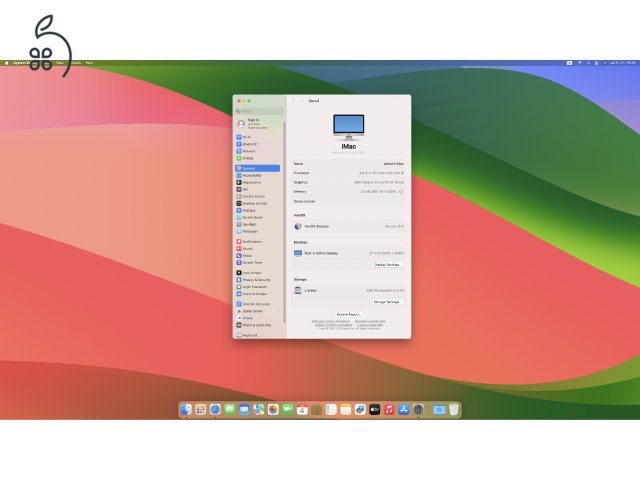640x480 pixels.
Task: Open Manage Settings for storage
Action: pyautogui.click(x=387, y=302)
